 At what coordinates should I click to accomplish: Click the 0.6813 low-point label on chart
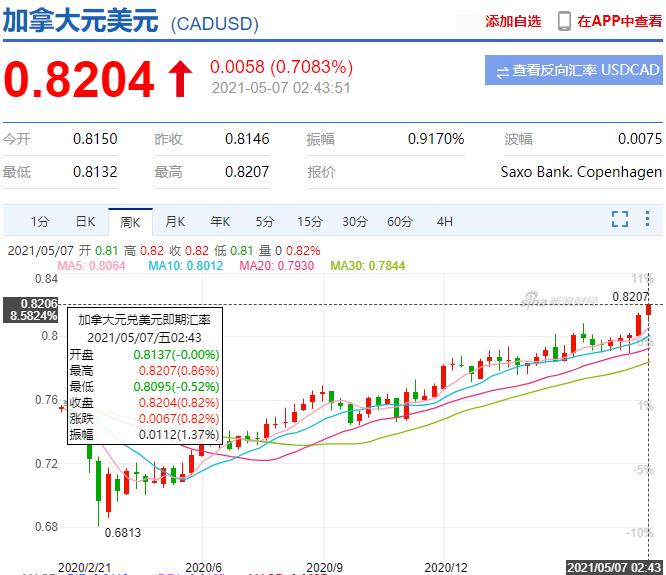[x=123, y=533]
